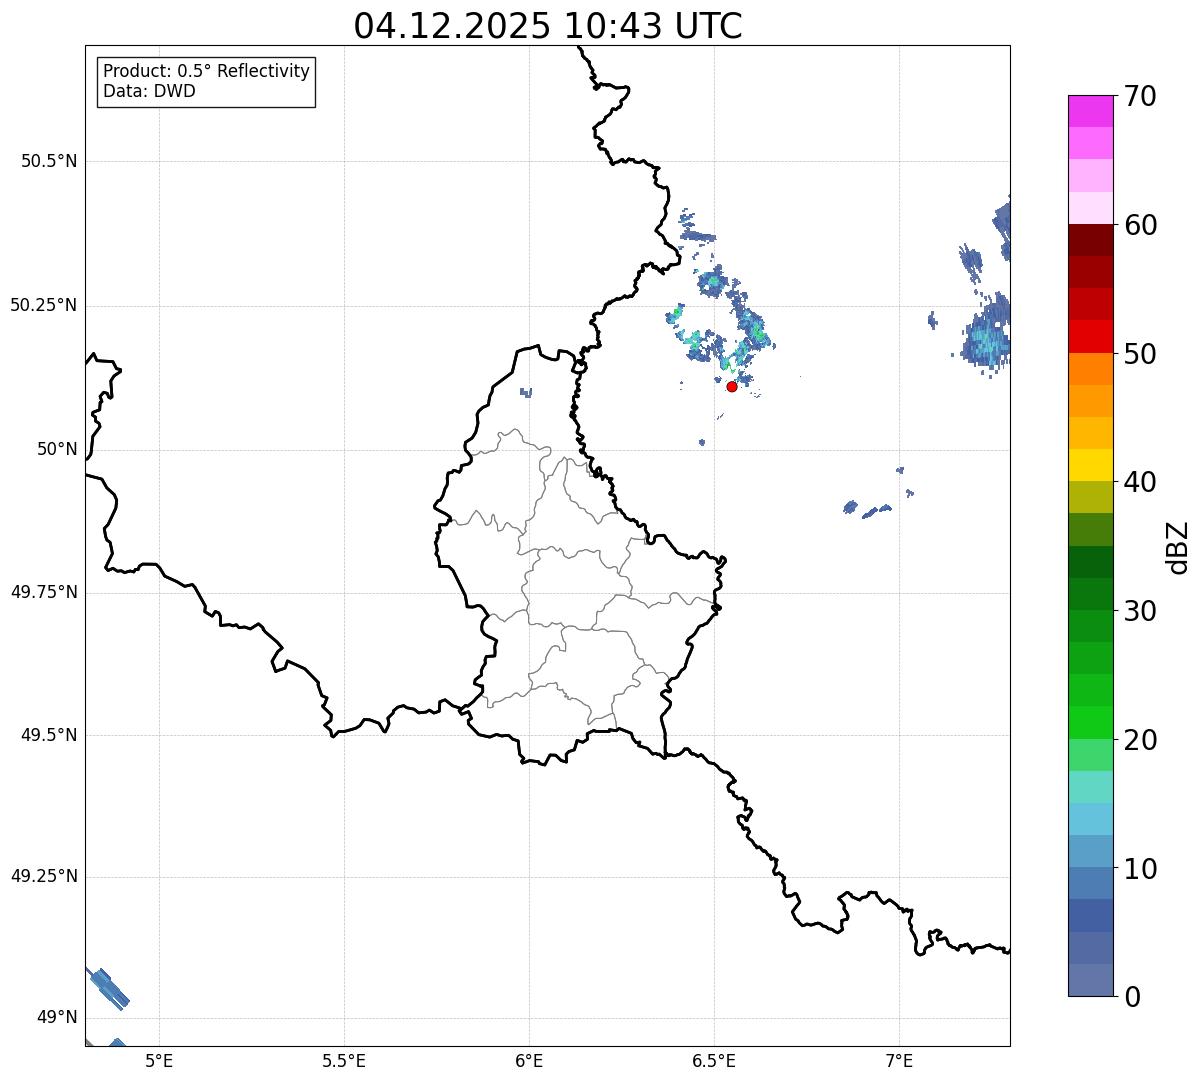The width and height of the screenshot is (1202, 1081).
Task: Click the title "04.12.2025 10:43 UTC"
Action: tap(548, 26)
